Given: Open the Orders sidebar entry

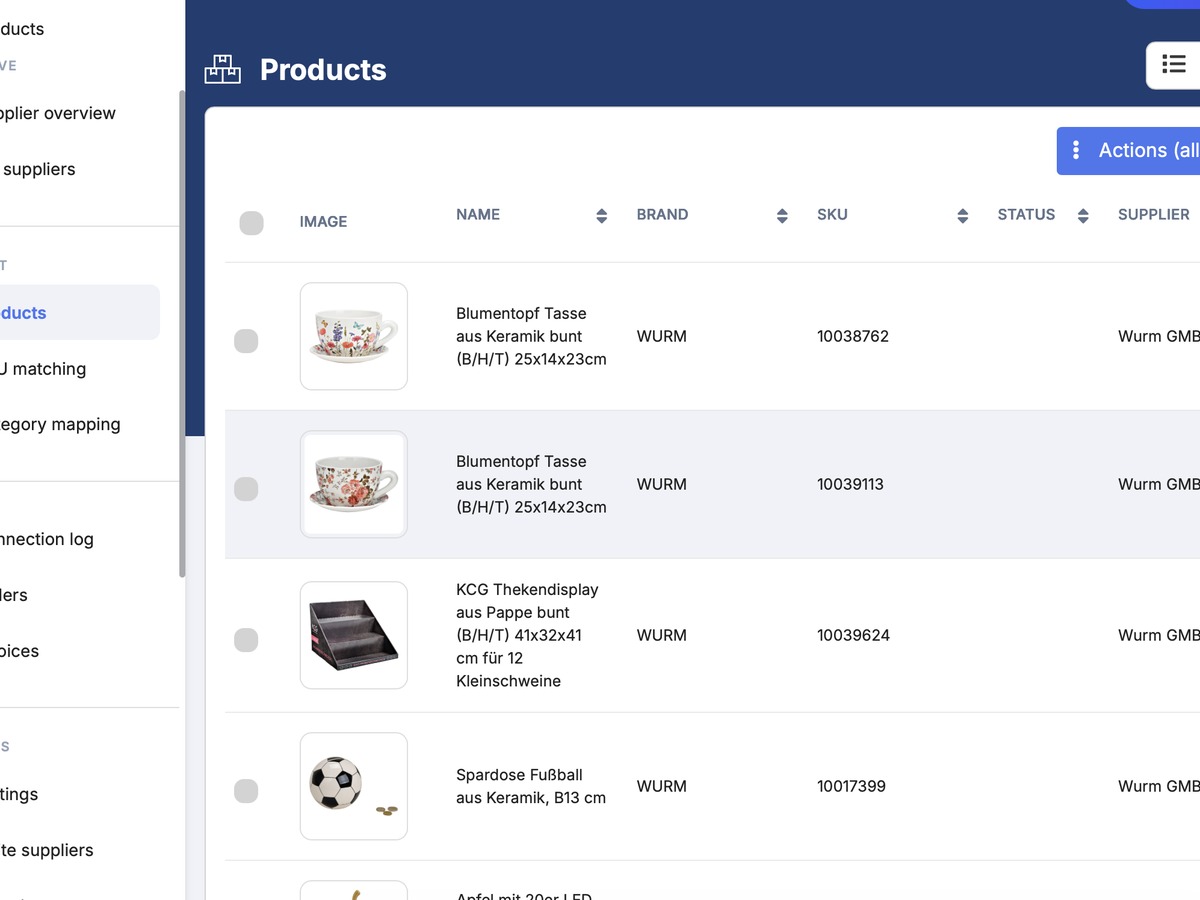Looking at the screenshot, I should pyautogui.click(x=14, y=595).
